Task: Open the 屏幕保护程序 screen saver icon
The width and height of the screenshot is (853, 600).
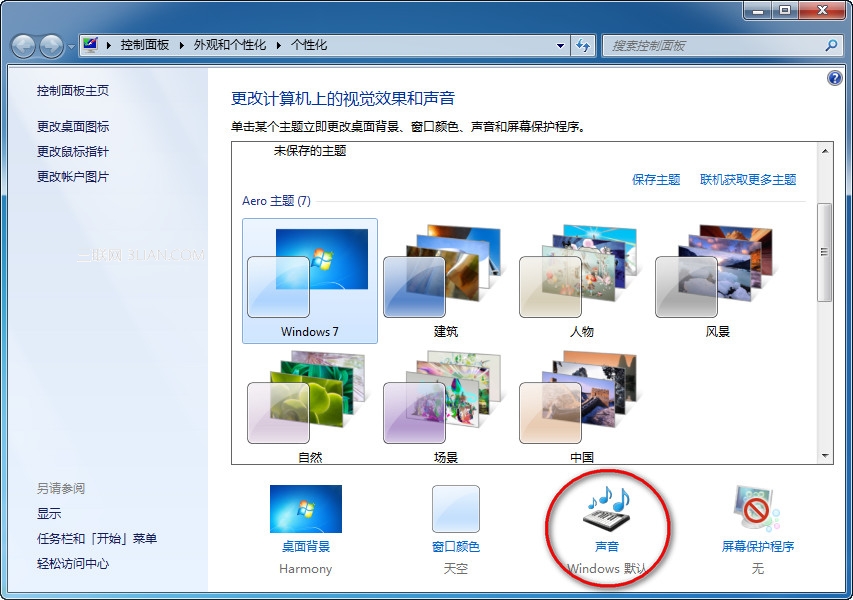Action: click(757, 511)
